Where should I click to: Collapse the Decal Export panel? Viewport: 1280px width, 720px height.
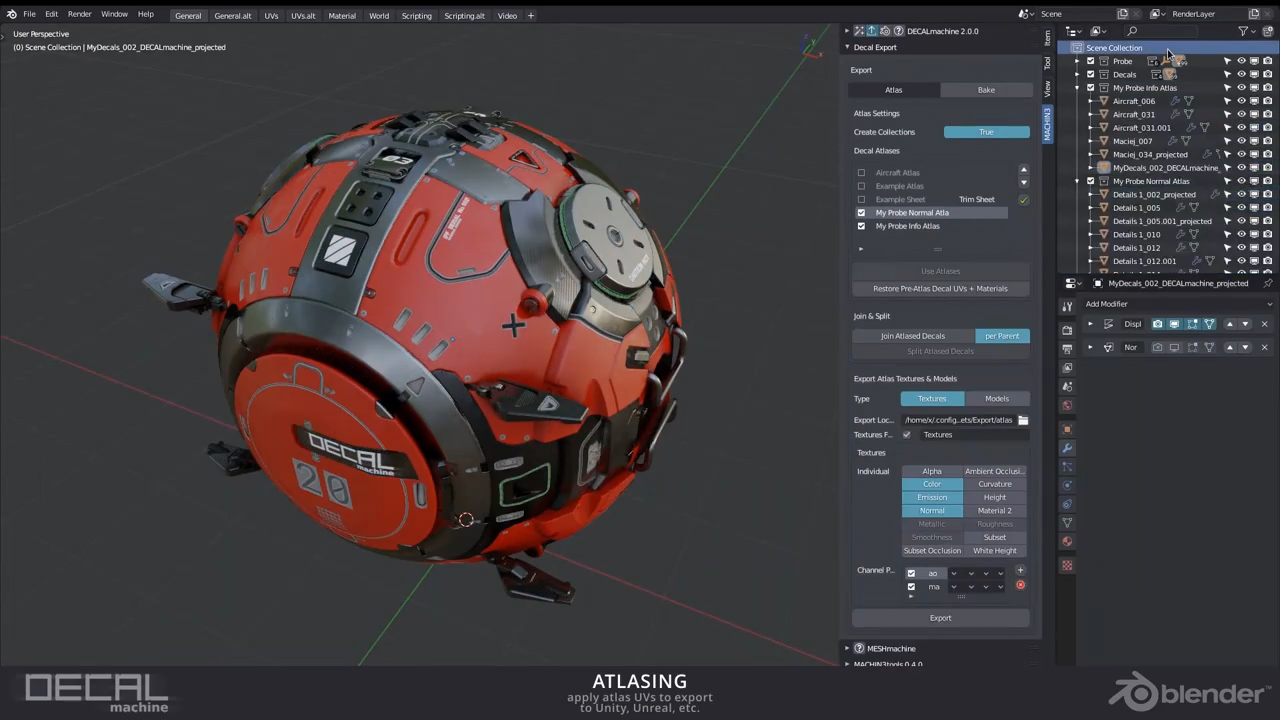[848, 47]
